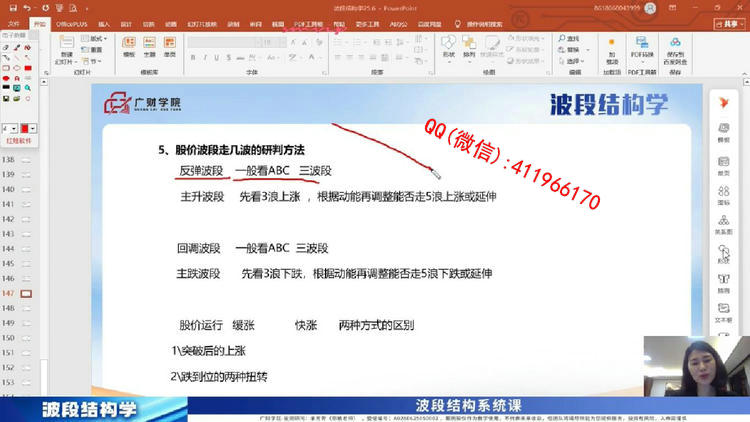Toggle Bold formatting in font group

pos(193,57)
